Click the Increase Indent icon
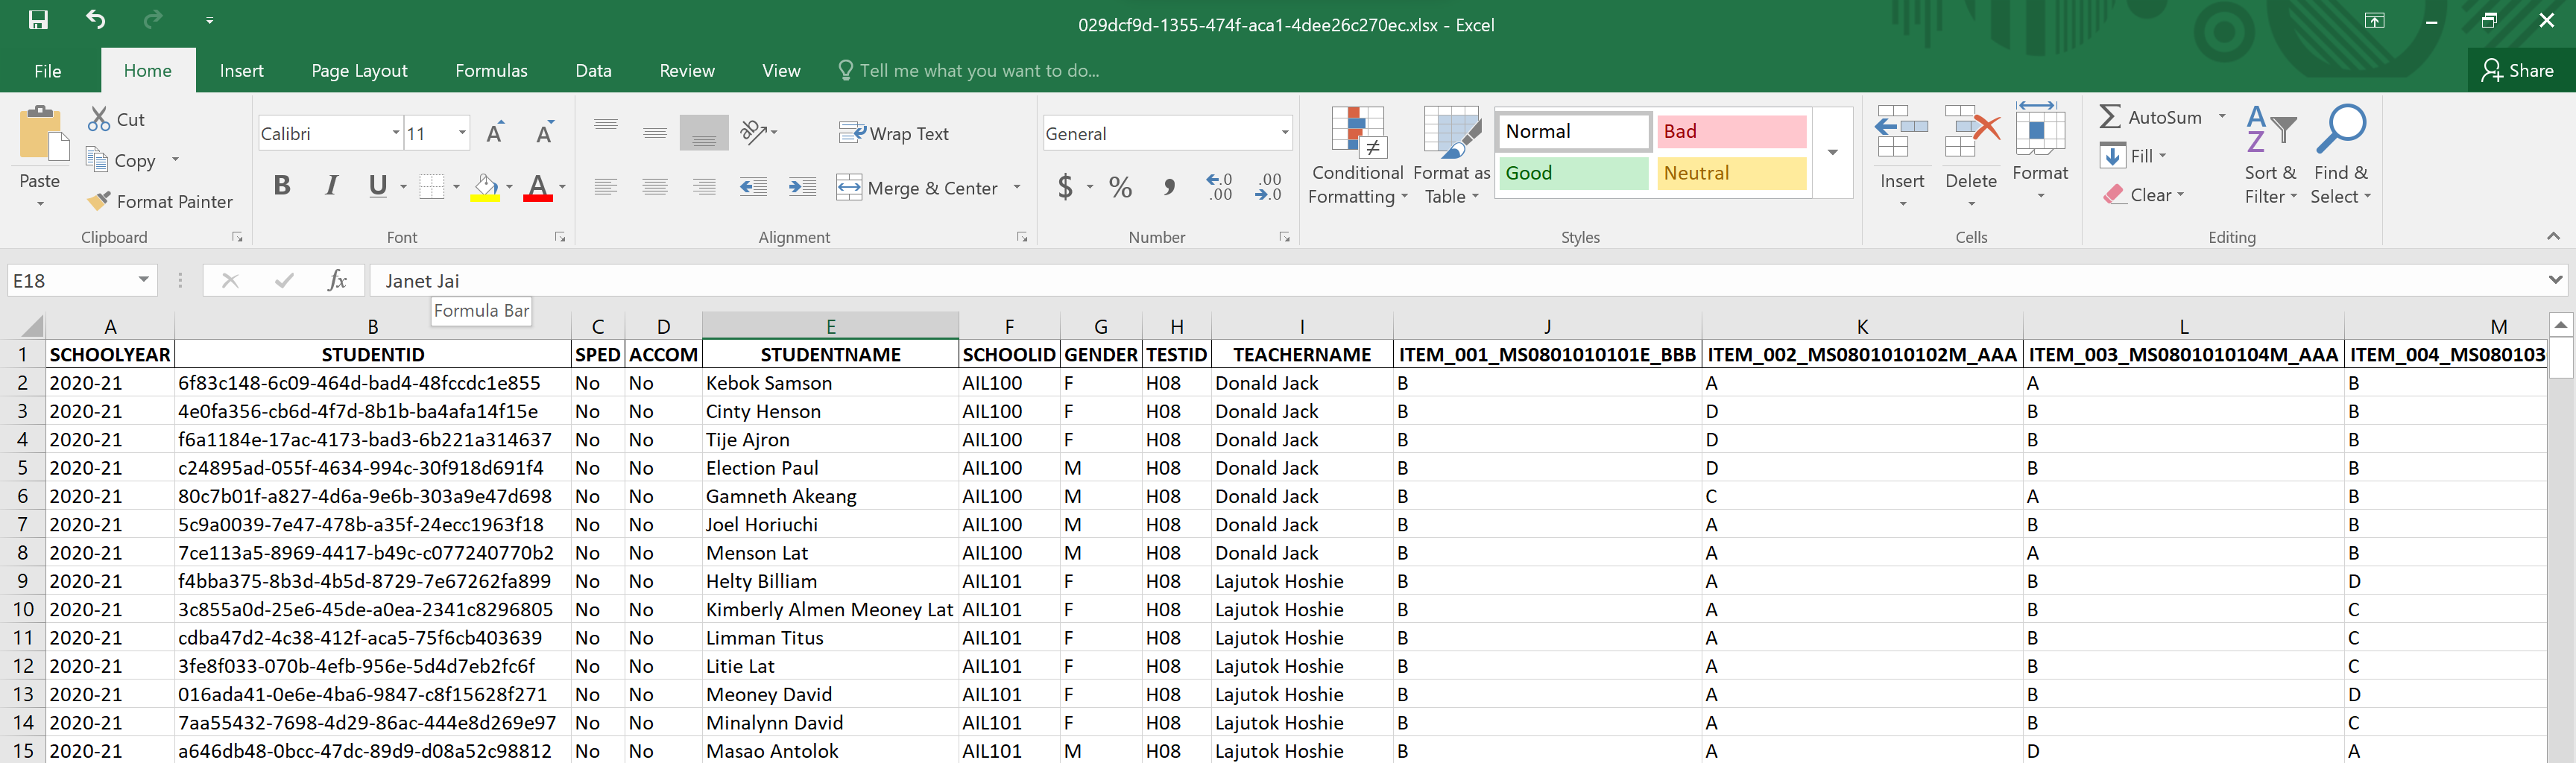Image resolution: width=2576 pixels, height=763 pixels. (x=801, y=187)
